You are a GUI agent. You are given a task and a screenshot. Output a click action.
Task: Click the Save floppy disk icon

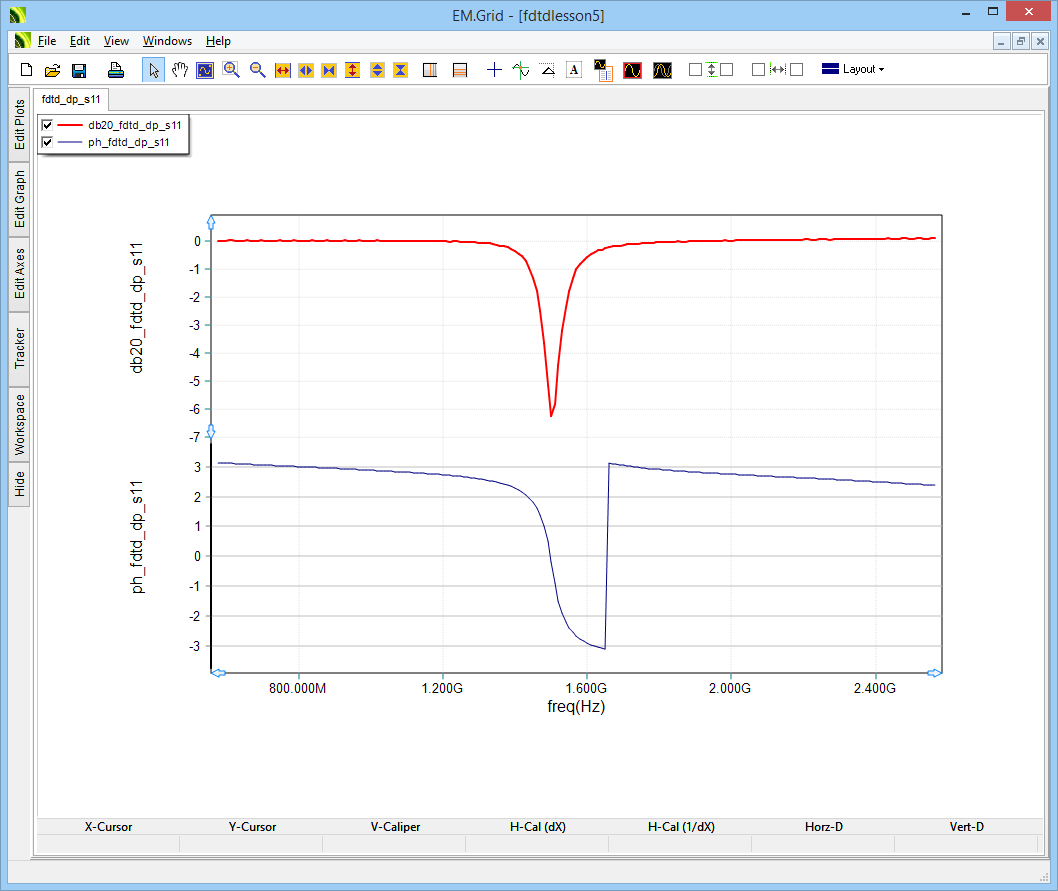79,70
